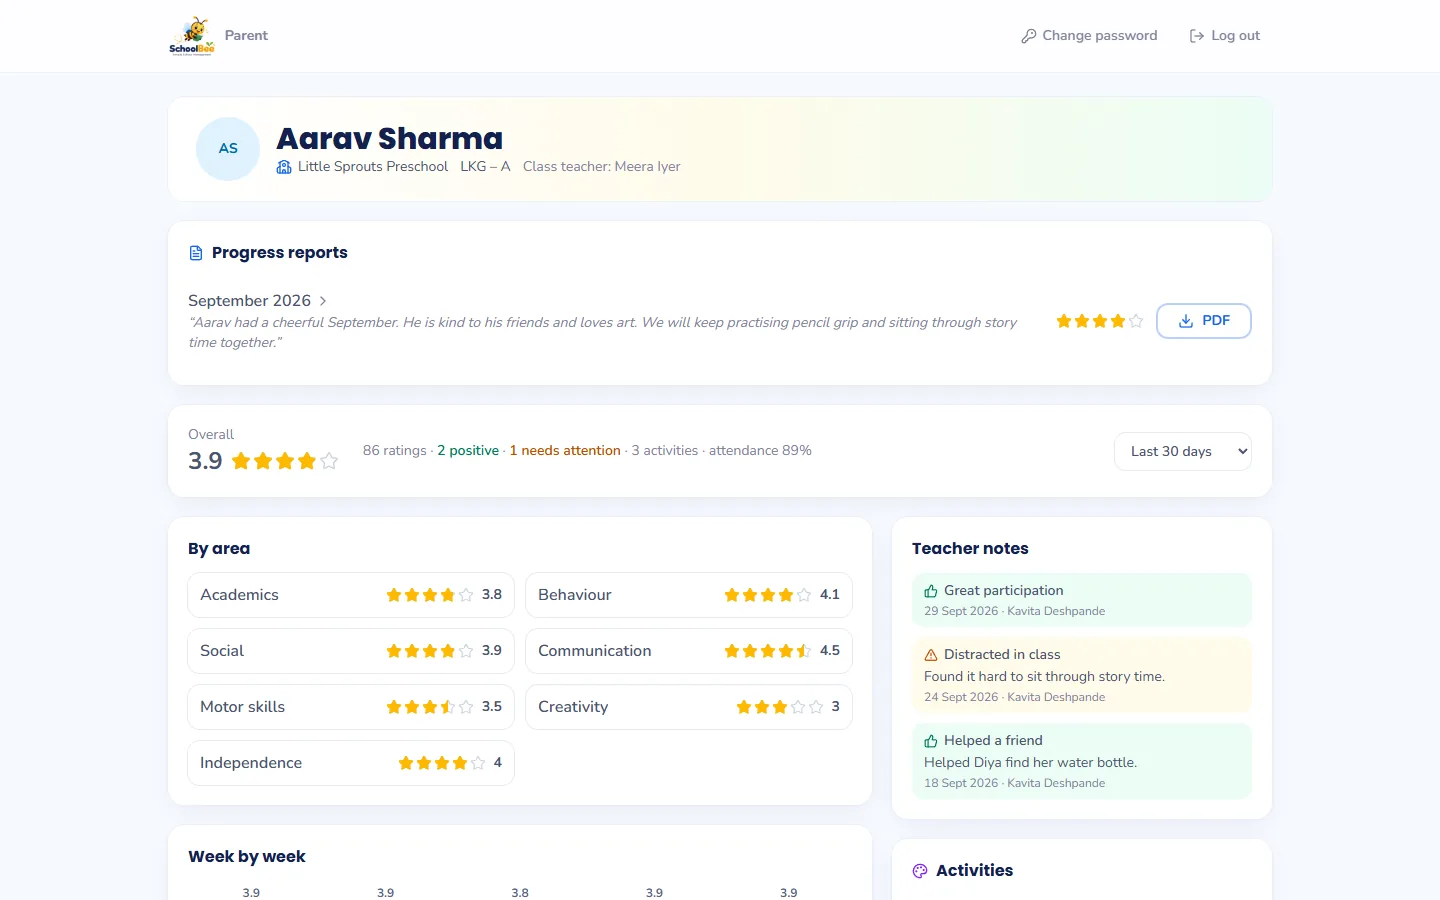Click the report quote about cheerful September
The width and height of the screenshot is (1440, 900).
pos(603,333)
